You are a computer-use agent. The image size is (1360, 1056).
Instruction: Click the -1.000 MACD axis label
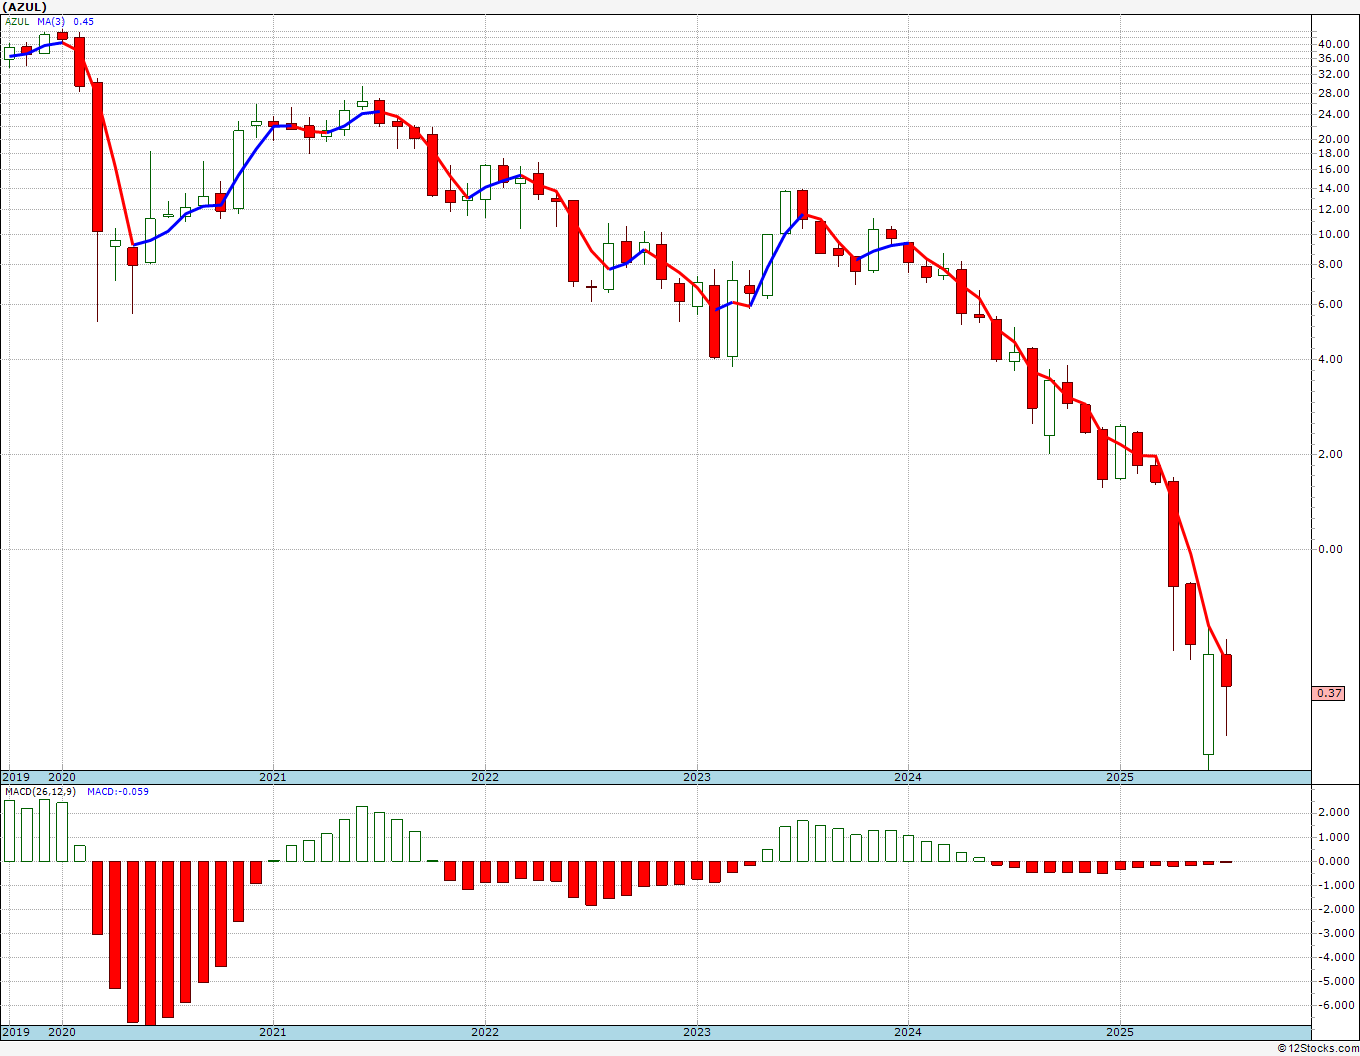(x=1334, y=885)
